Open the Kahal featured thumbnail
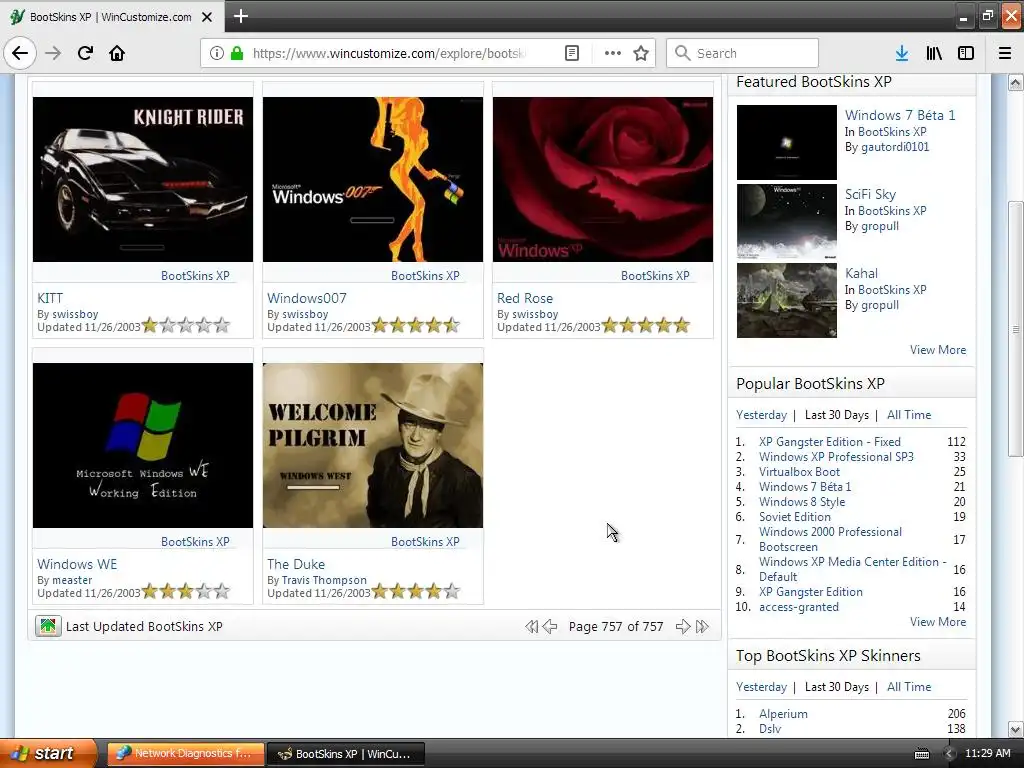The height and width of the screenshot is (768, 1024). click(786, 300)
